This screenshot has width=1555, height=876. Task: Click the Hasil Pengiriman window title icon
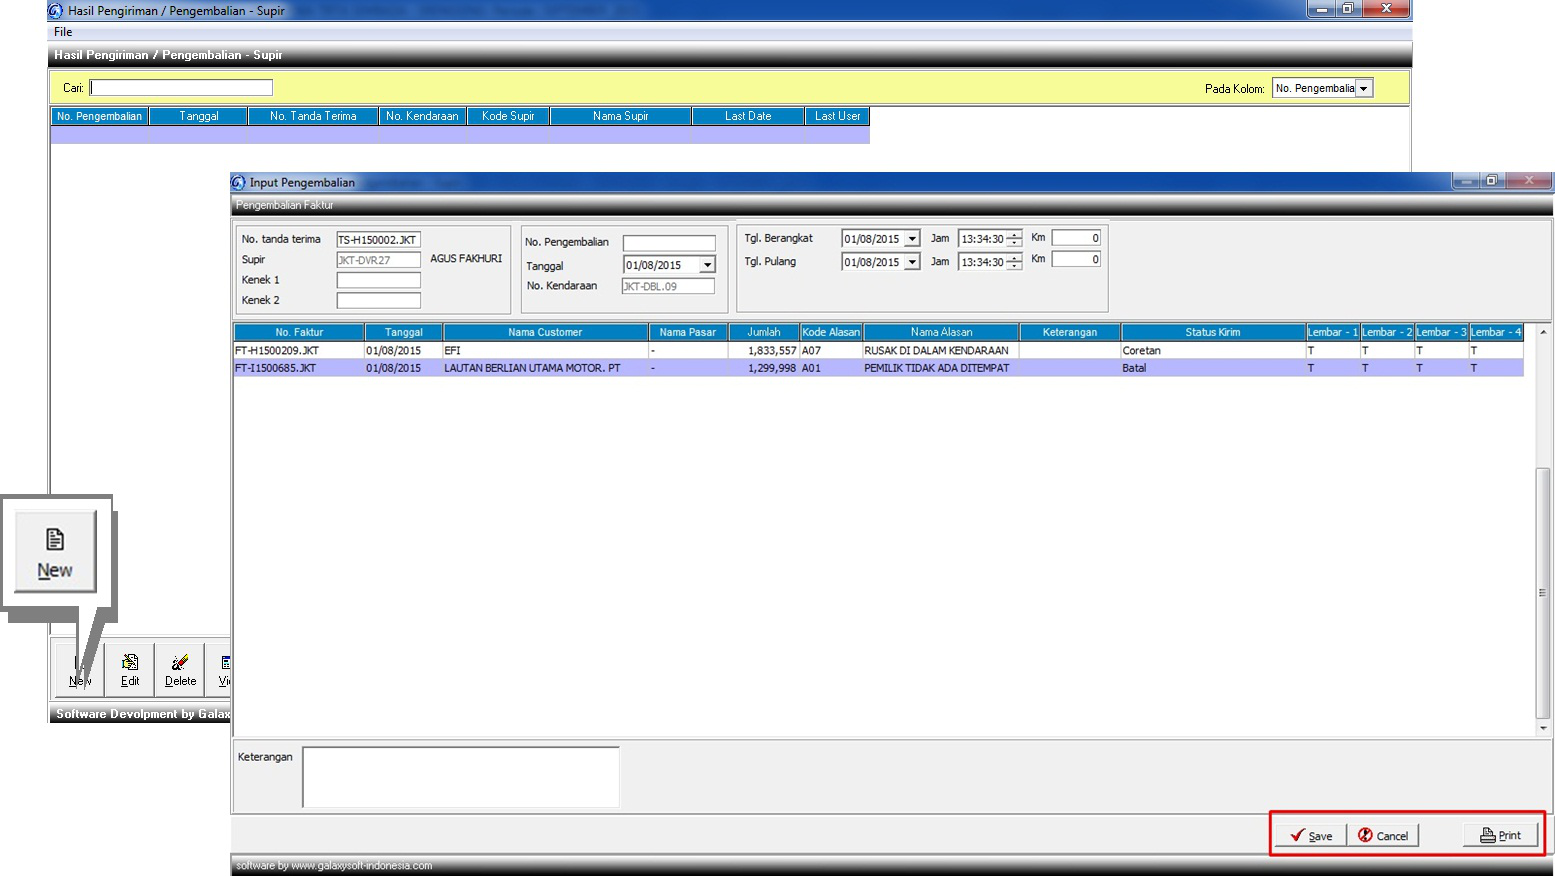pyautogui.click(x=56, y=10)
